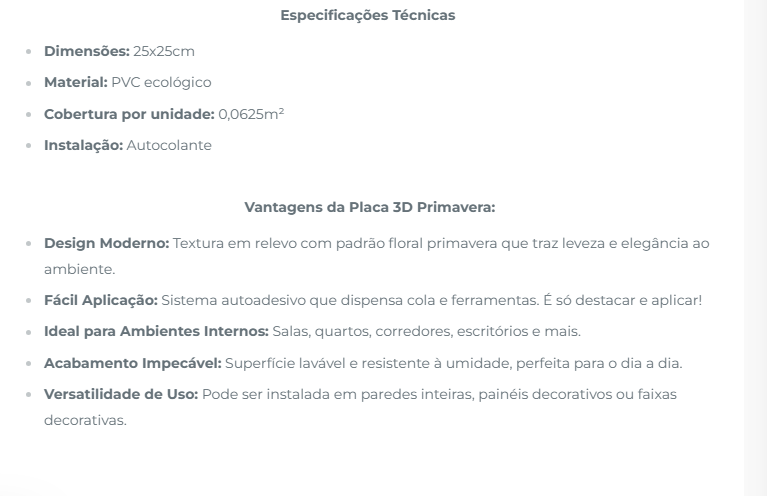Click the "Vantagens da Placa 3D Primavera:" heading
Screen dimensions: 767x496
pyautogui.click(x=370, y=207)
